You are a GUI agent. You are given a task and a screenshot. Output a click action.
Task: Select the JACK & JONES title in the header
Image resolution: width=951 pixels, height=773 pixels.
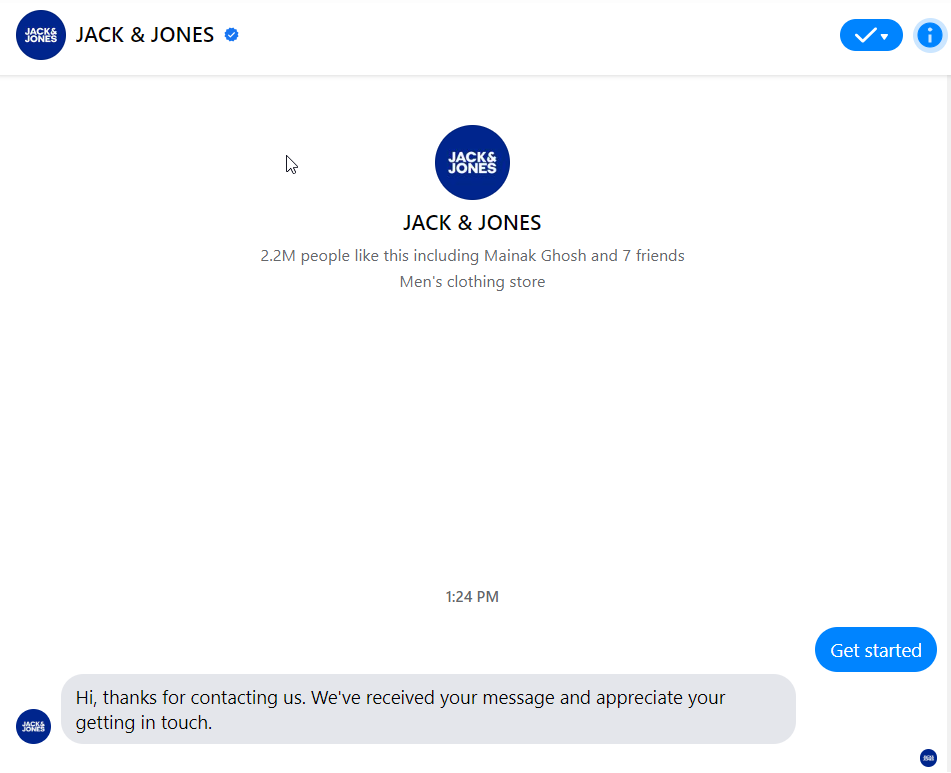coord(146,34)
